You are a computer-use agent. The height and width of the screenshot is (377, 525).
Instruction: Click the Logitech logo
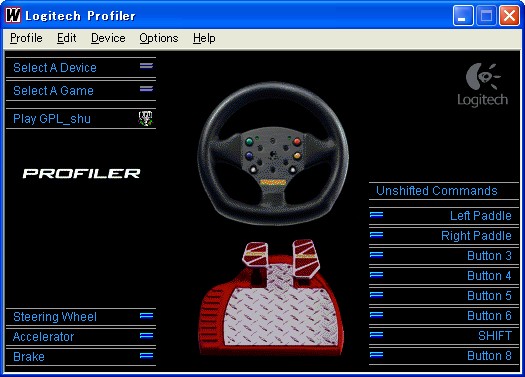482,85
